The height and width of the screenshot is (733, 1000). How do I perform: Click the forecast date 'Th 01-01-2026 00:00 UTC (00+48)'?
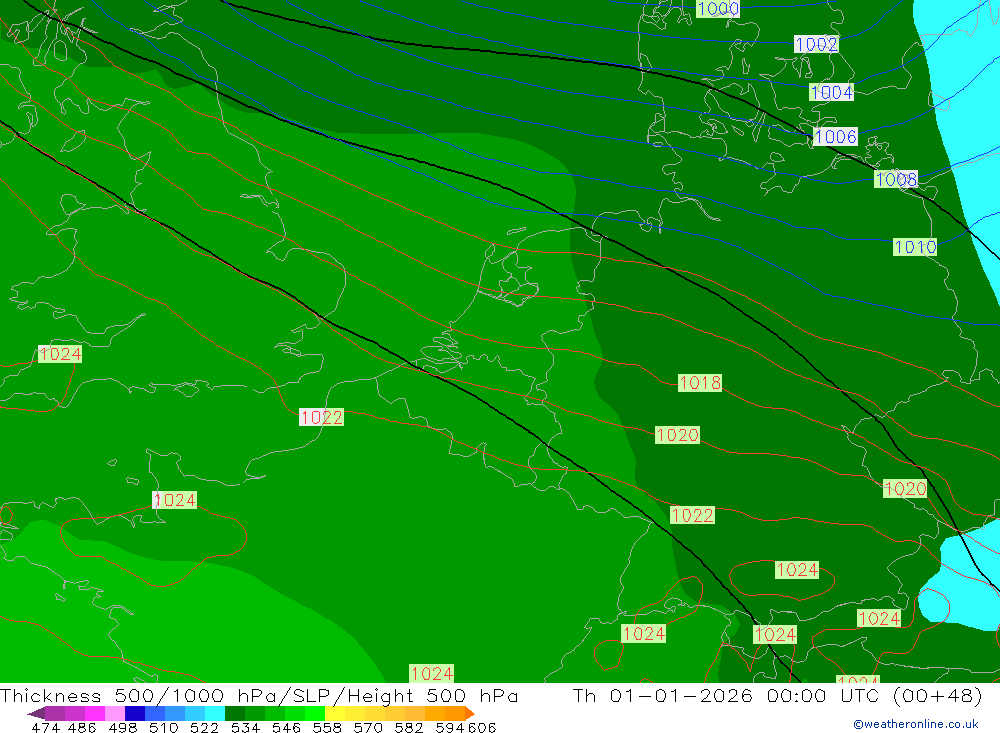pos(777,695)
